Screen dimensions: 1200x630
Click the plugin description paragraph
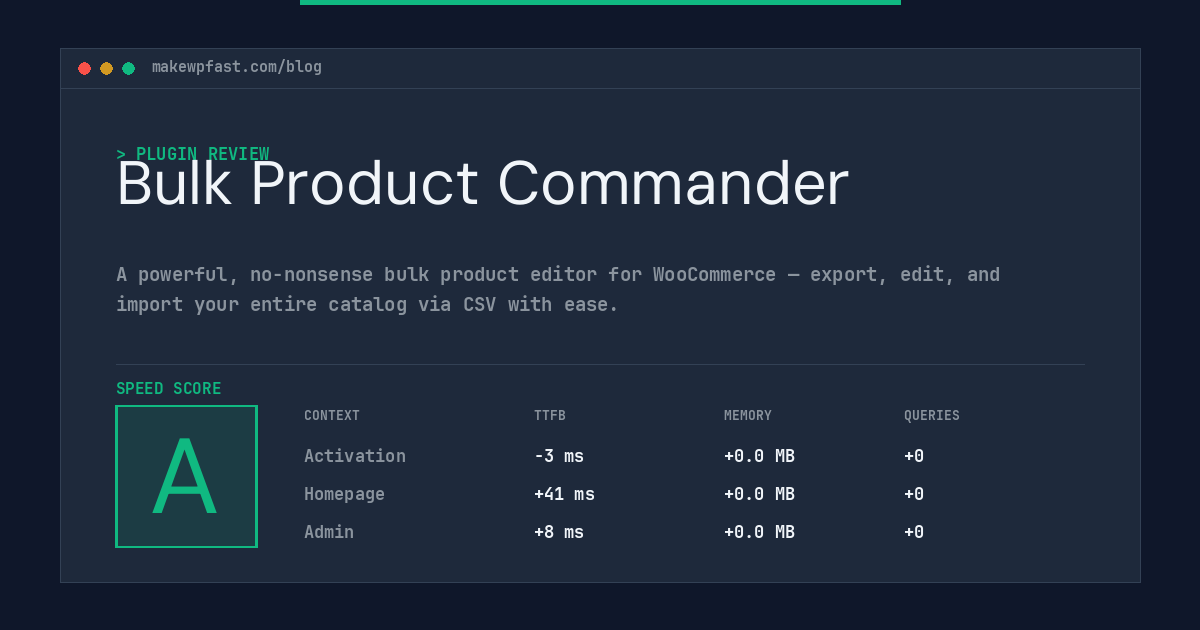click(x=558, y=289)
